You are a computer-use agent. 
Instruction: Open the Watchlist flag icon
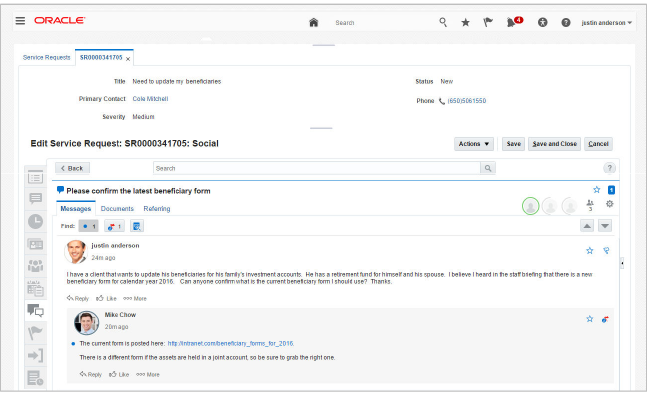tap(488, 22)
